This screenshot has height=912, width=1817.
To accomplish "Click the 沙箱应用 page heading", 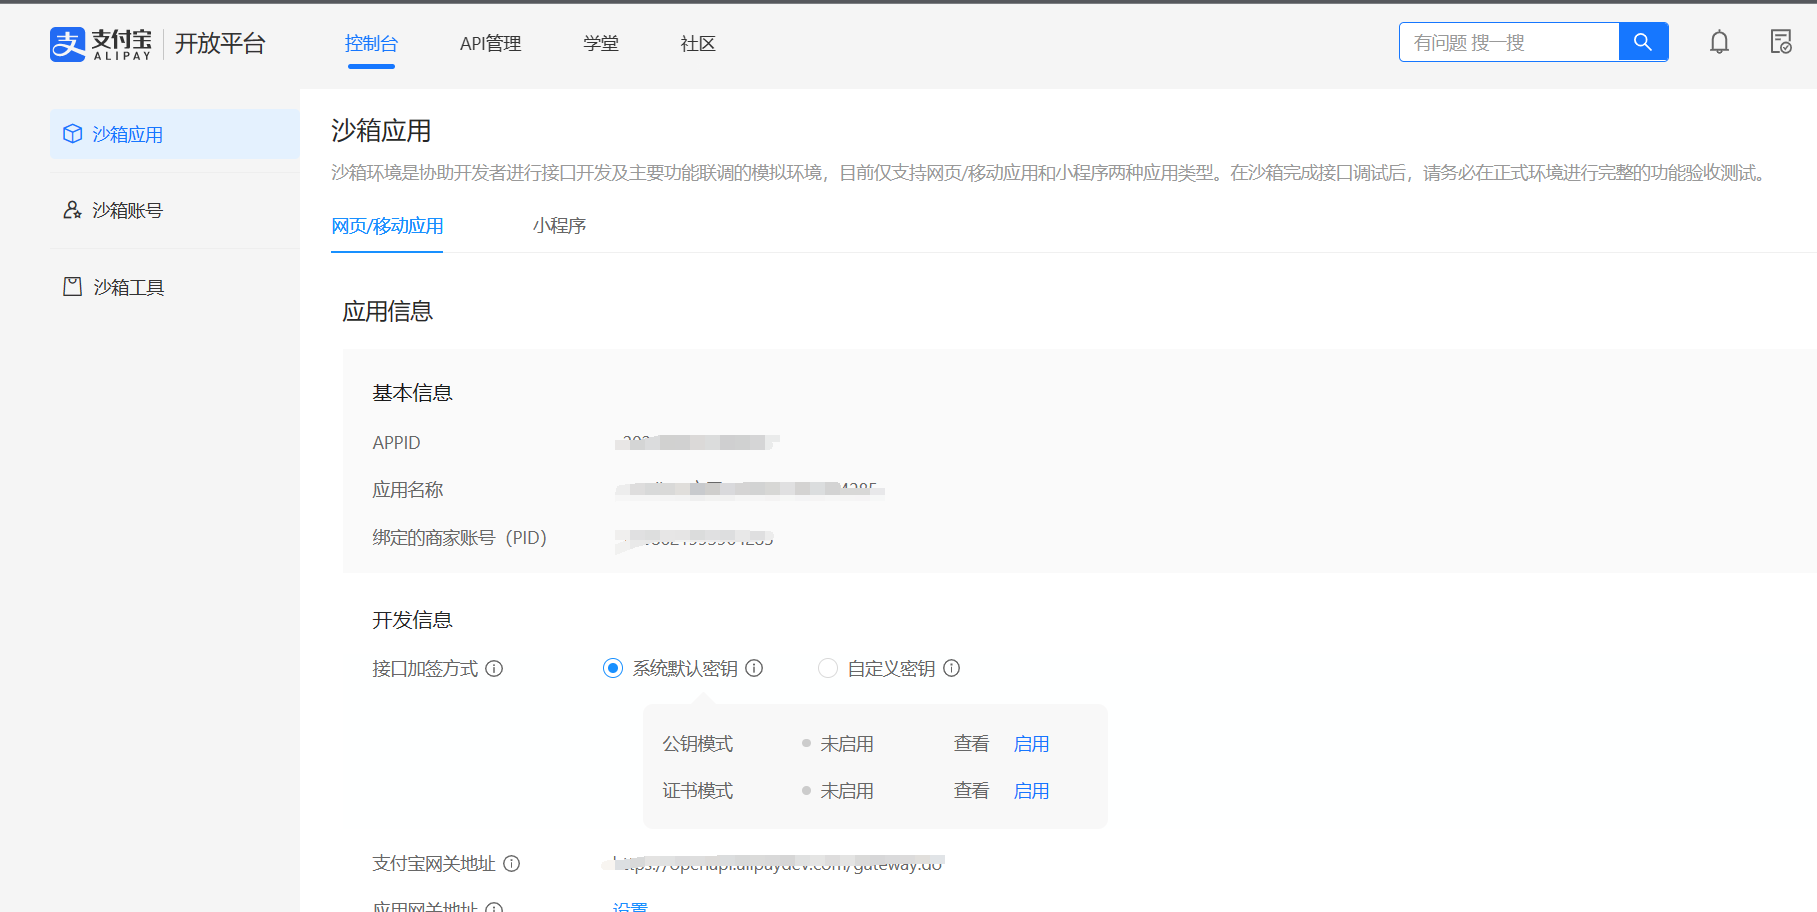I will pyautogui.click(x=381, y=131).
